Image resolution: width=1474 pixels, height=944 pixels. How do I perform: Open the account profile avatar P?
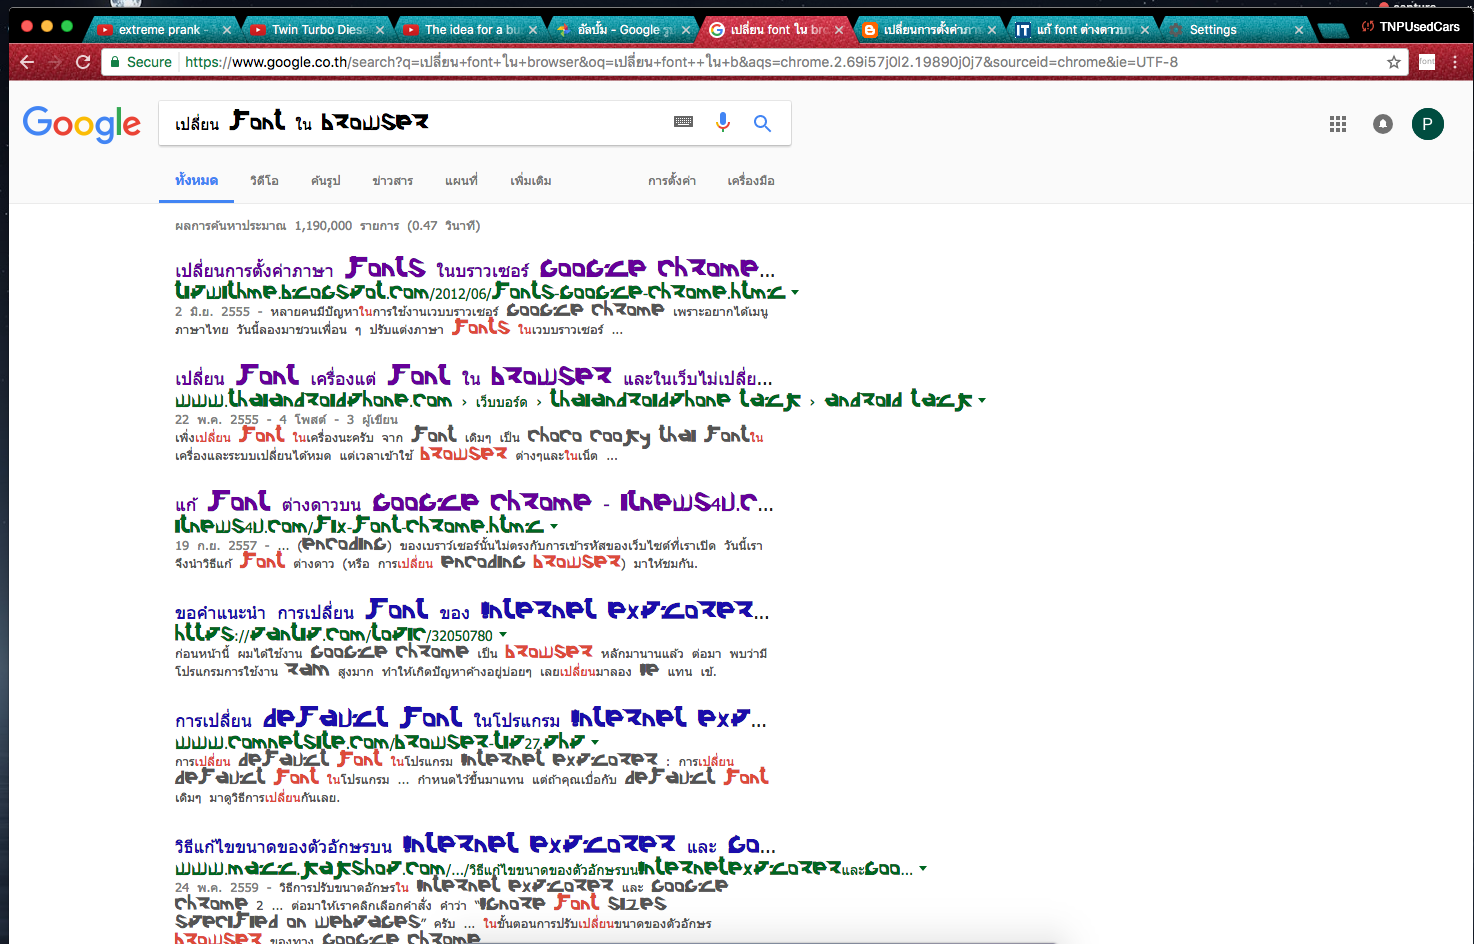pos(1427,124)
